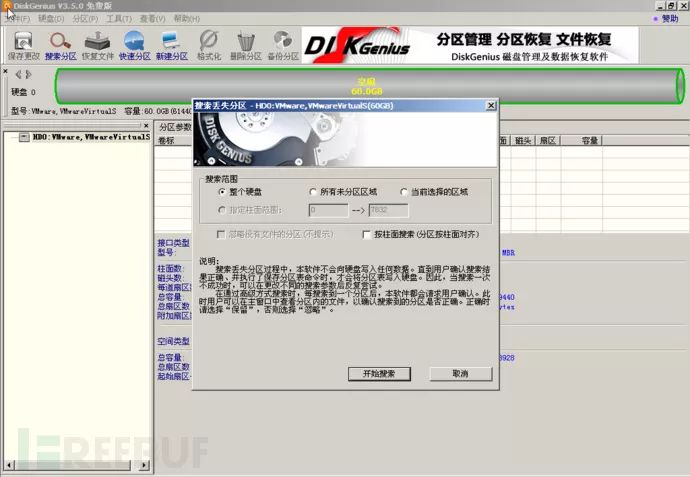
Task: Launch the 快速分区 (Quick Partition) tool
Action: click(135, 46)
